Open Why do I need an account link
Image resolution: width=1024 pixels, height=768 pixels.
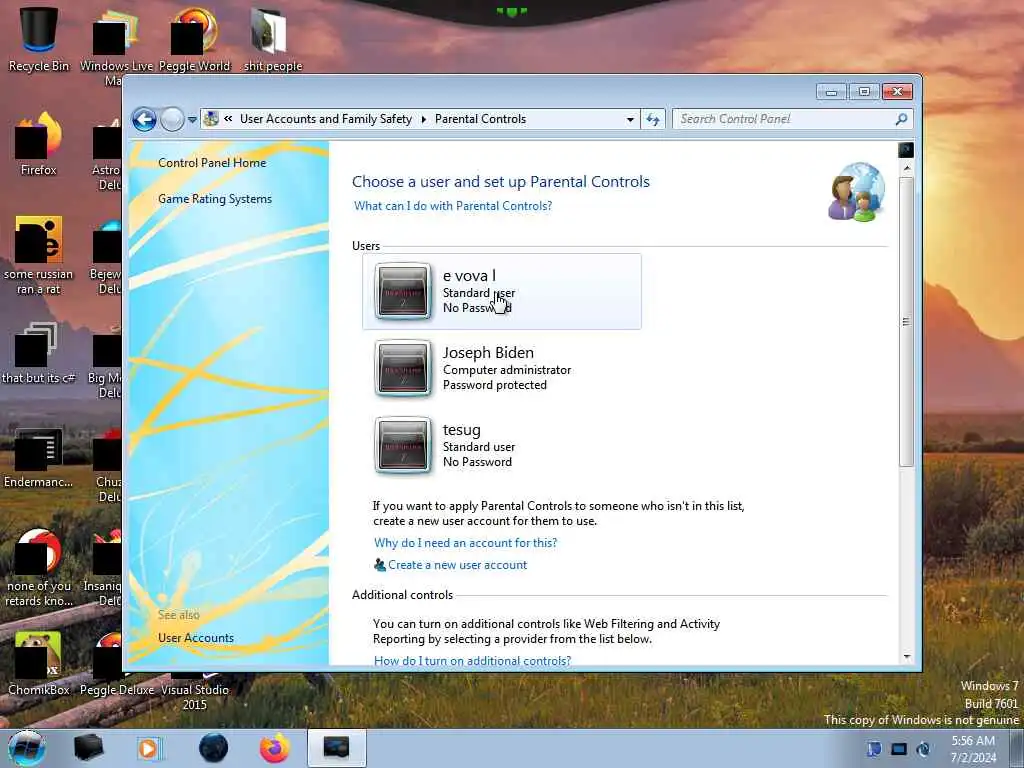click(465, 543)
